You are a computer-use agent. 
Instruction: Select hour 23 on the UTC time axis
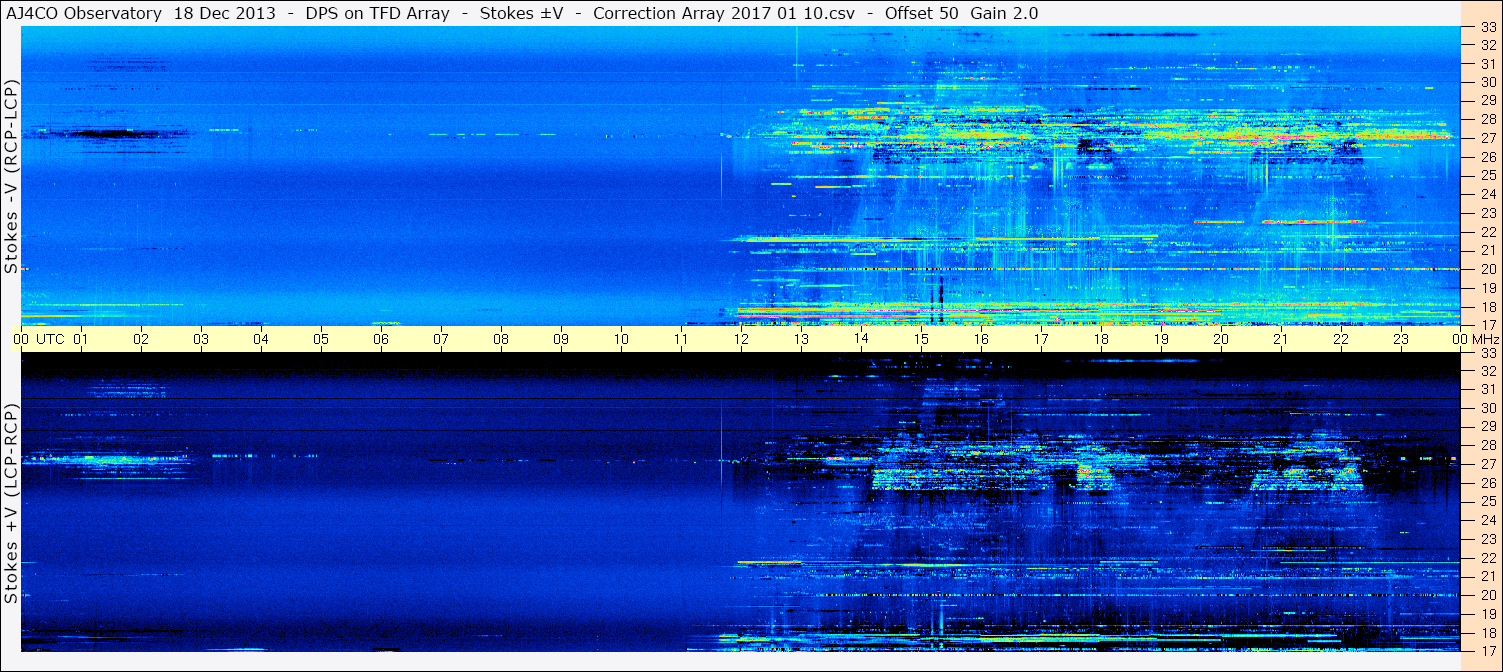(x=1401, y=339)
